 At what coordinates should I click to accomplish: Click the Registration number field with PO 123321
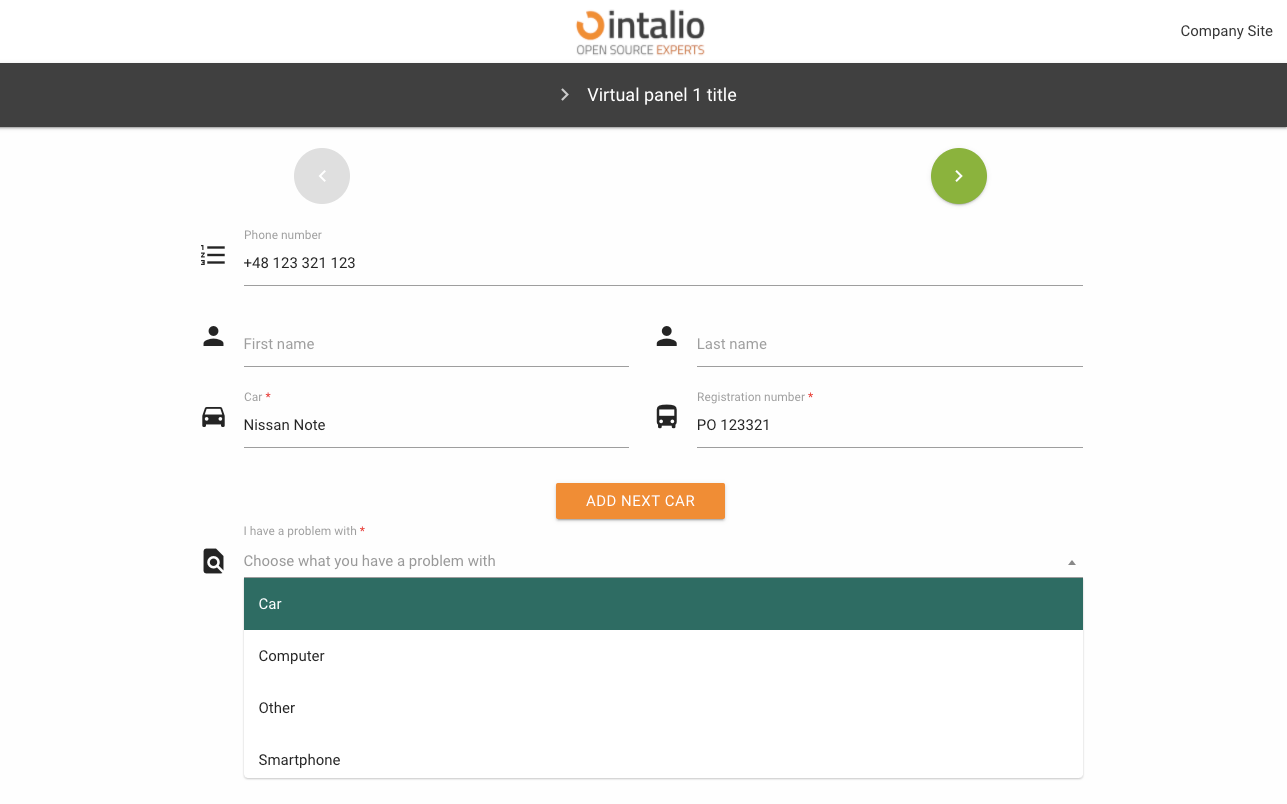click(x=888, y=425)
